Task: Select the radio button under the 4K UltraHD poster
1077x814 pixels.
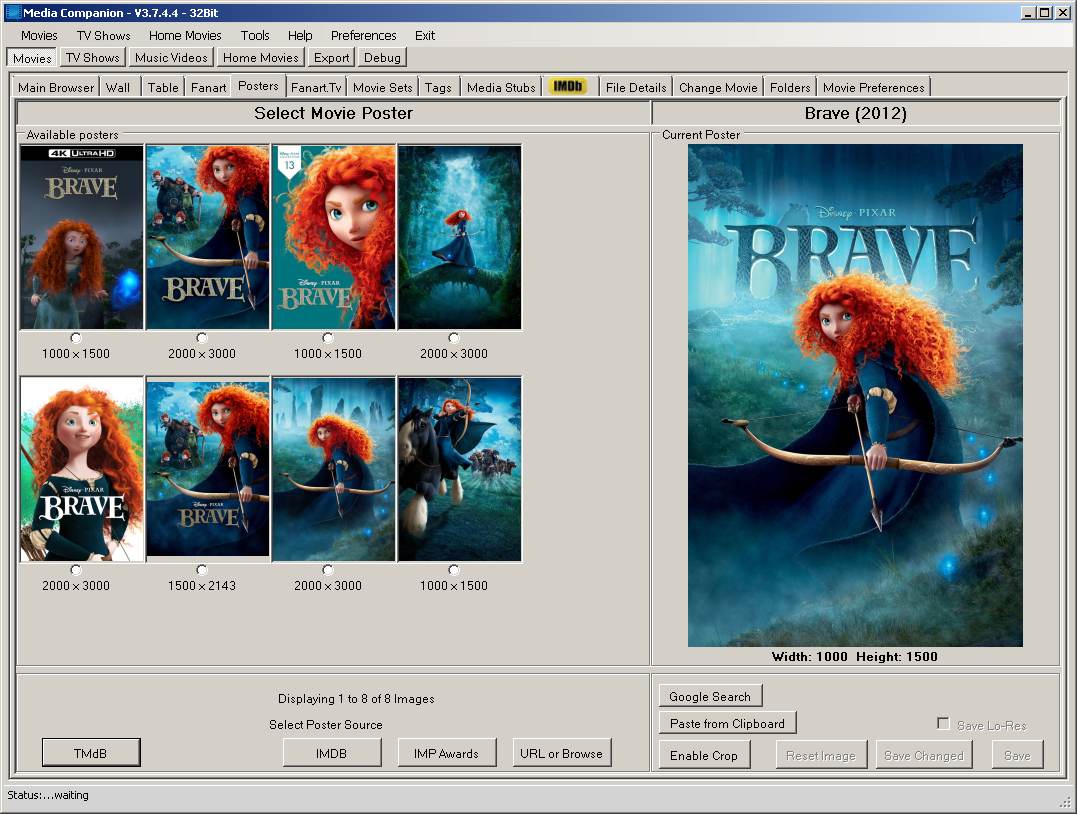Action: coord(76,338)
